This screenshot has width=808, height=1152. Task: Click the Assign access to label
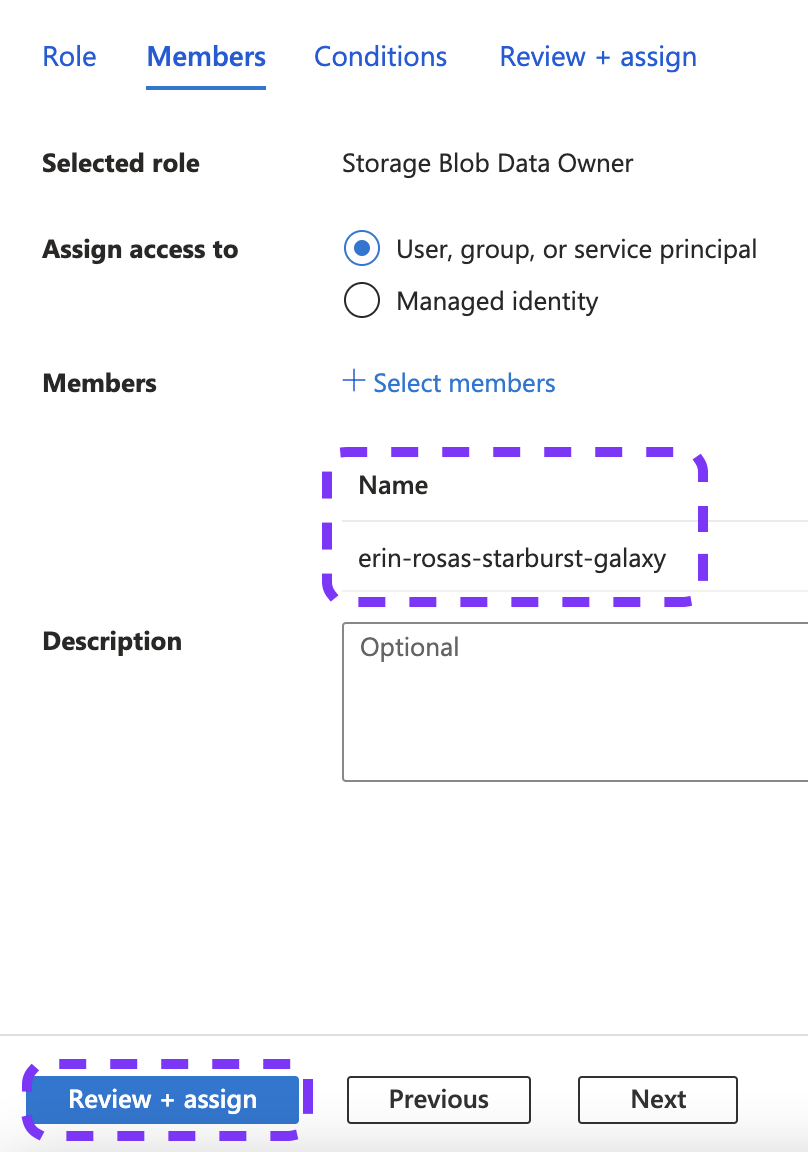click(140, 249)
